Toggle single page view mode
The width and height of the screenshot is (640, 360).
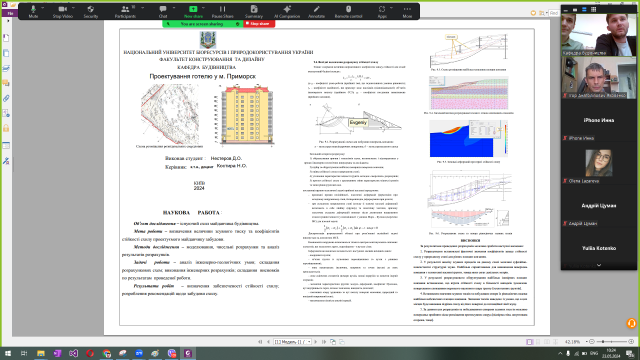[x=529, y=342]
